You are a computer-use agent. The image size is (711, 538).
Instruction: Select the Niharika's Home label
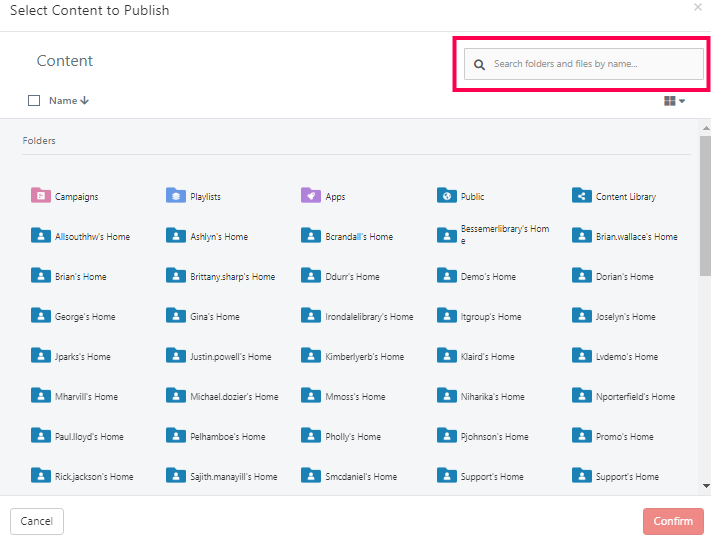(x=492, y=396)
